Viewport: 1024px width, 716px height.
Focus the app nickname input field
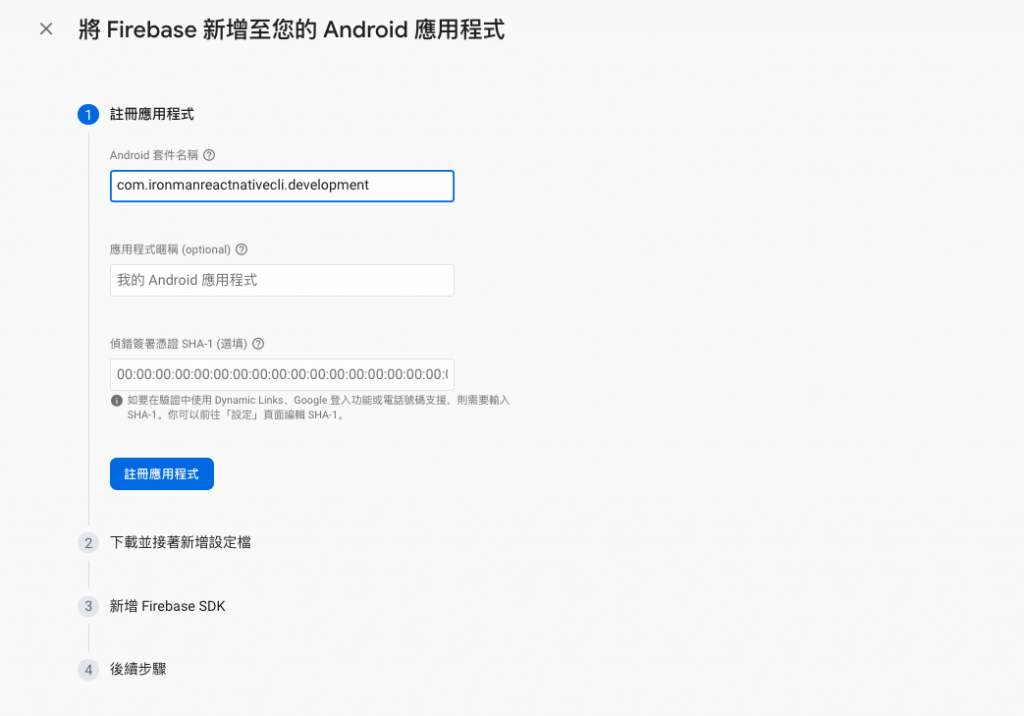coord(282,280)
